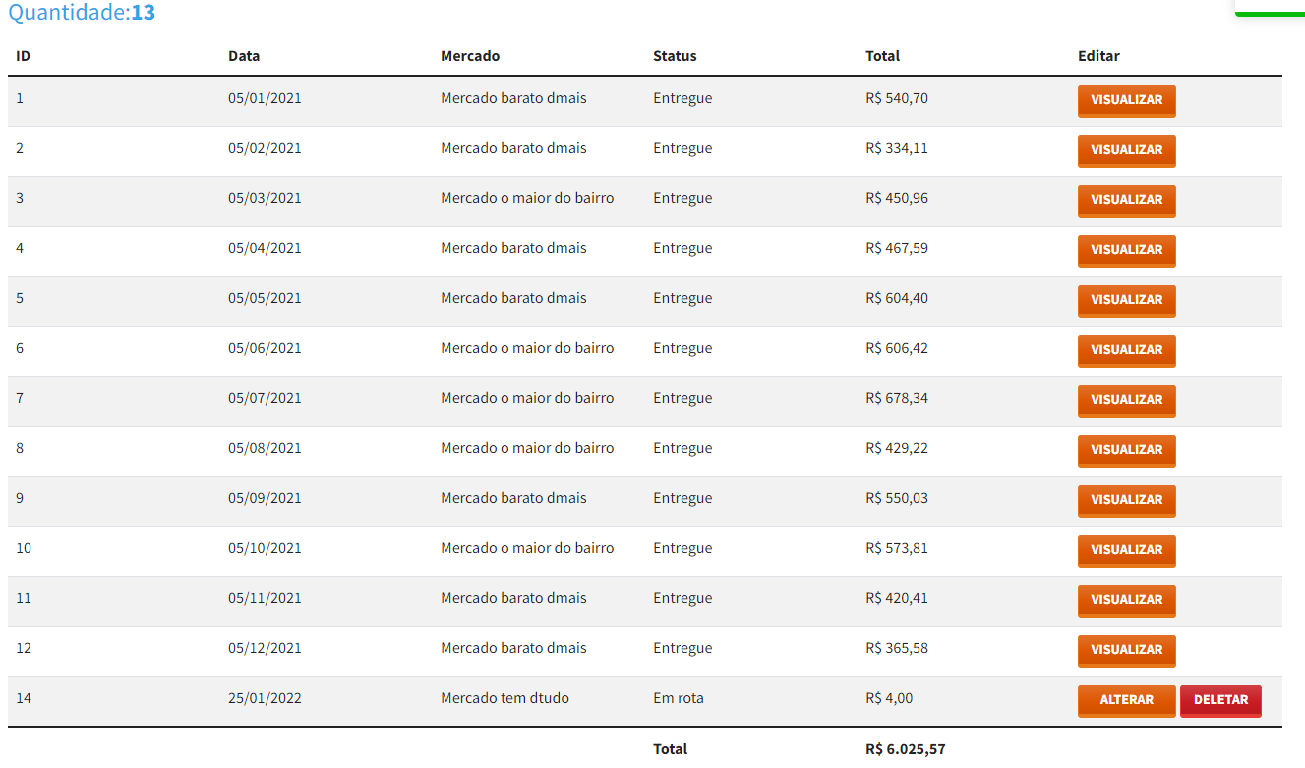Click total value R$ 450,96
This screenshot has width=1305, height=768.
pos(896,198)
